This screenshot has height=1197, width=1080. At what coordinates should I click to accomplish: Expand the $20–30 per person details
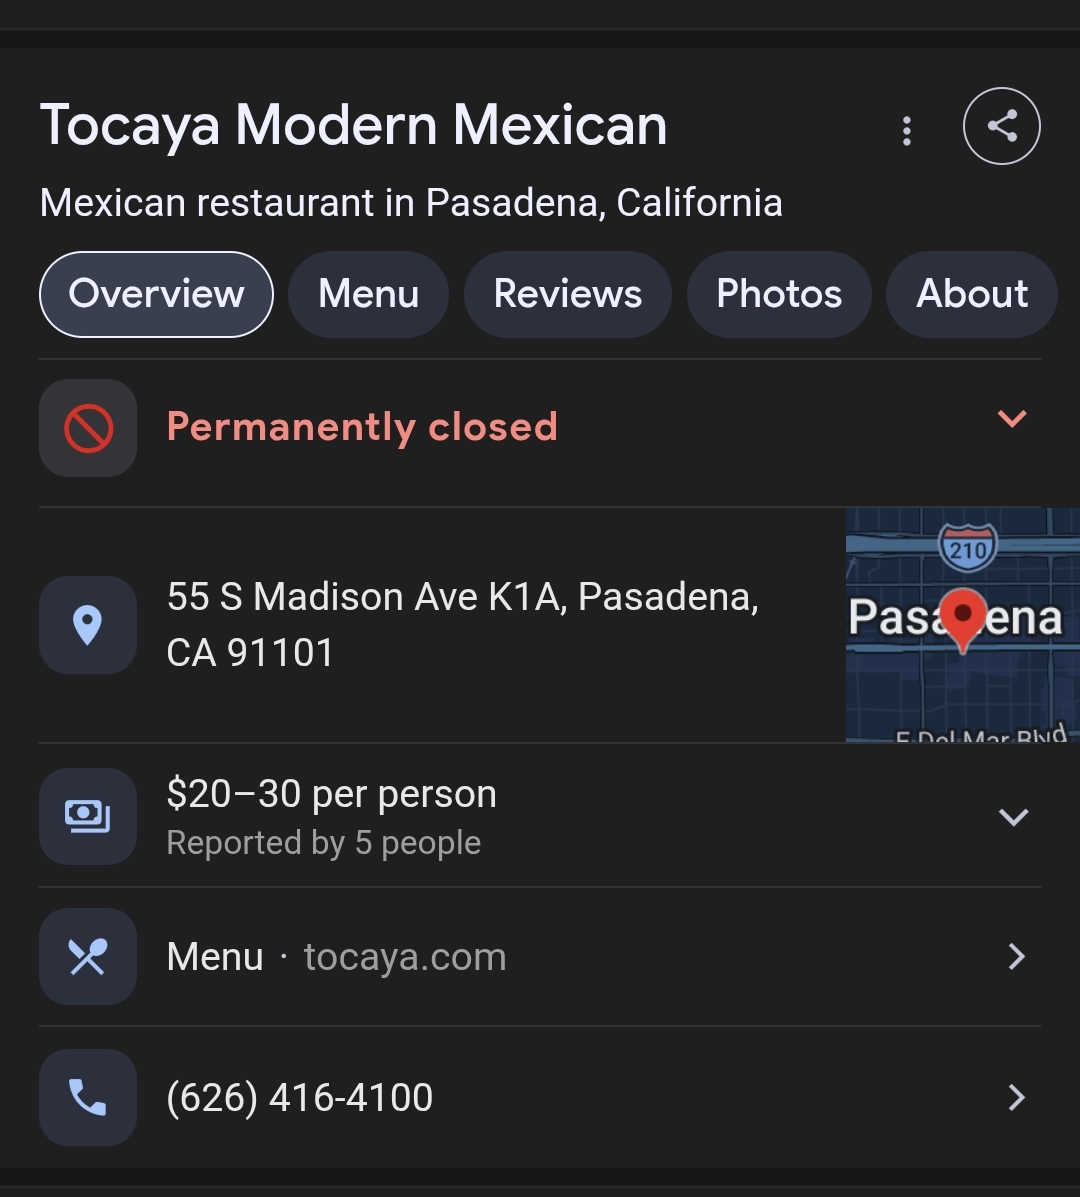pyautogui.click(x=1013, y=817)
